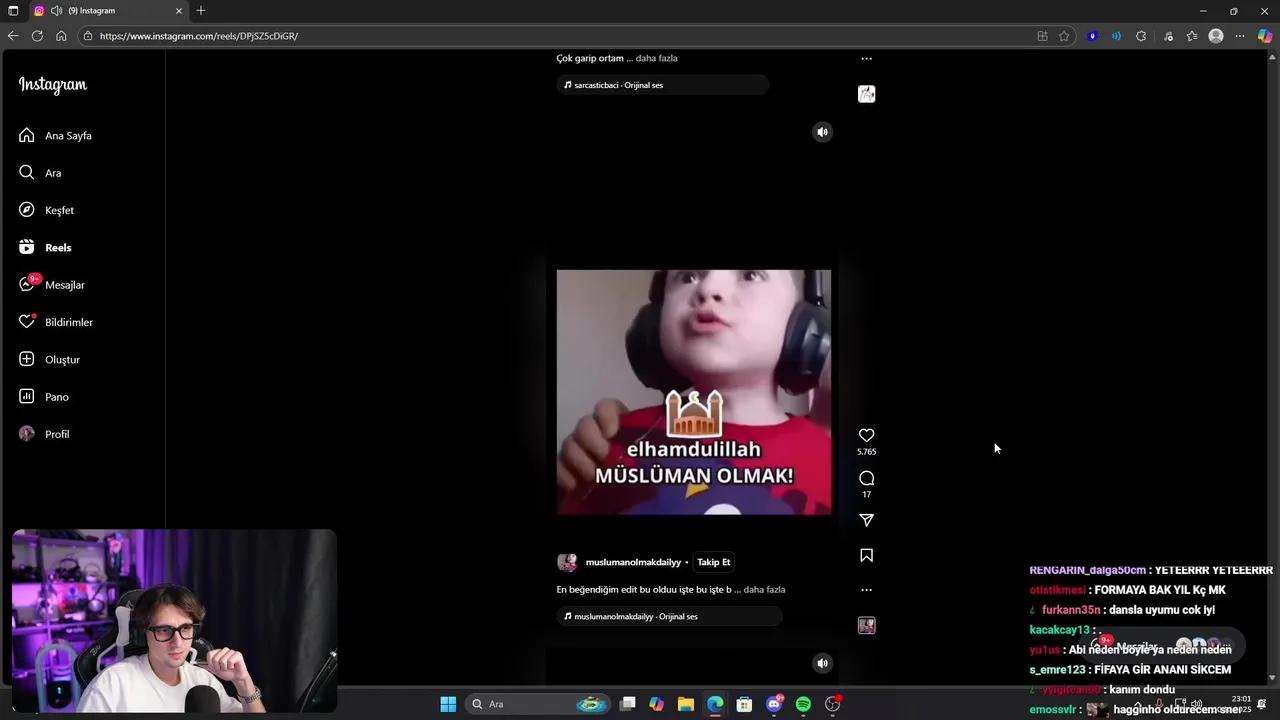Go to Keşfet explore page
1280x720 pixels.
pyautogui.click(x=46, y=210)
